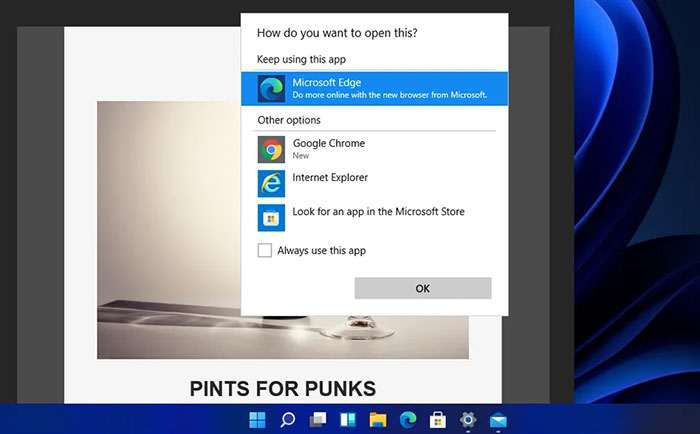The image size is (700, 434).
Task: Click the Microsoft Store bag icon in dialog
Action: tap(271, 217)
